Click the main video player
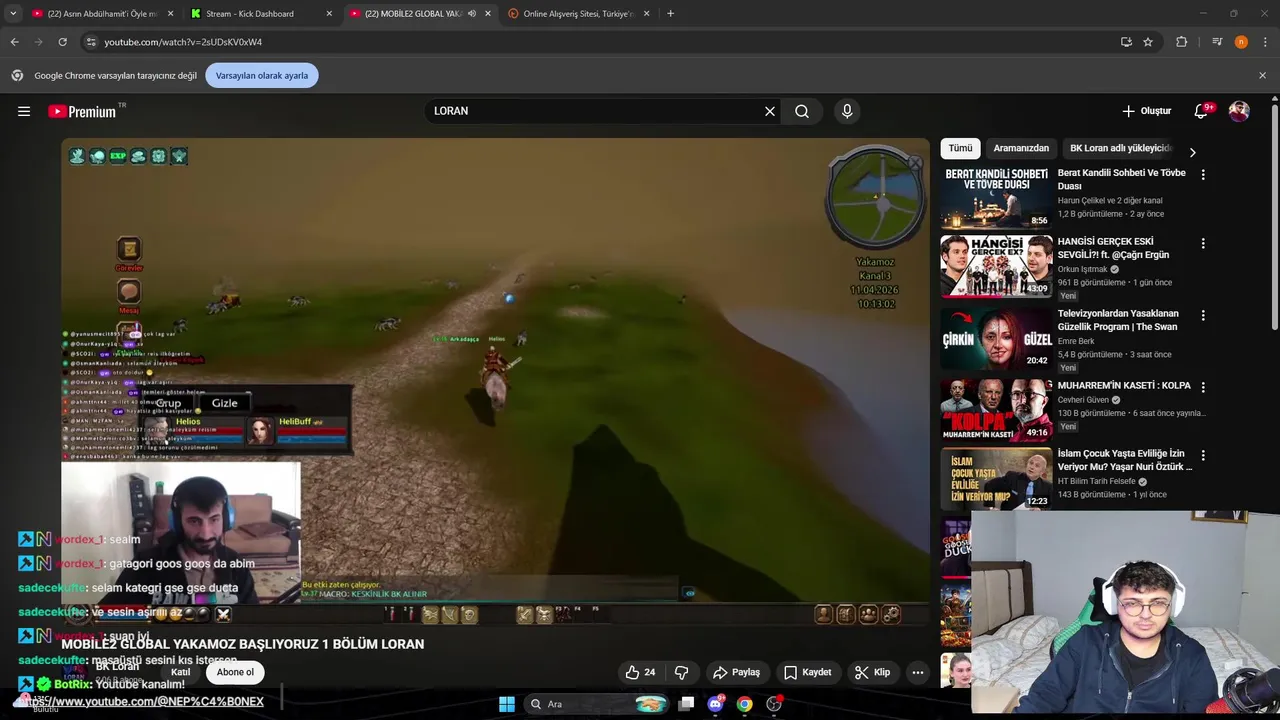The image size is (1280, 720). coord(495,382)
